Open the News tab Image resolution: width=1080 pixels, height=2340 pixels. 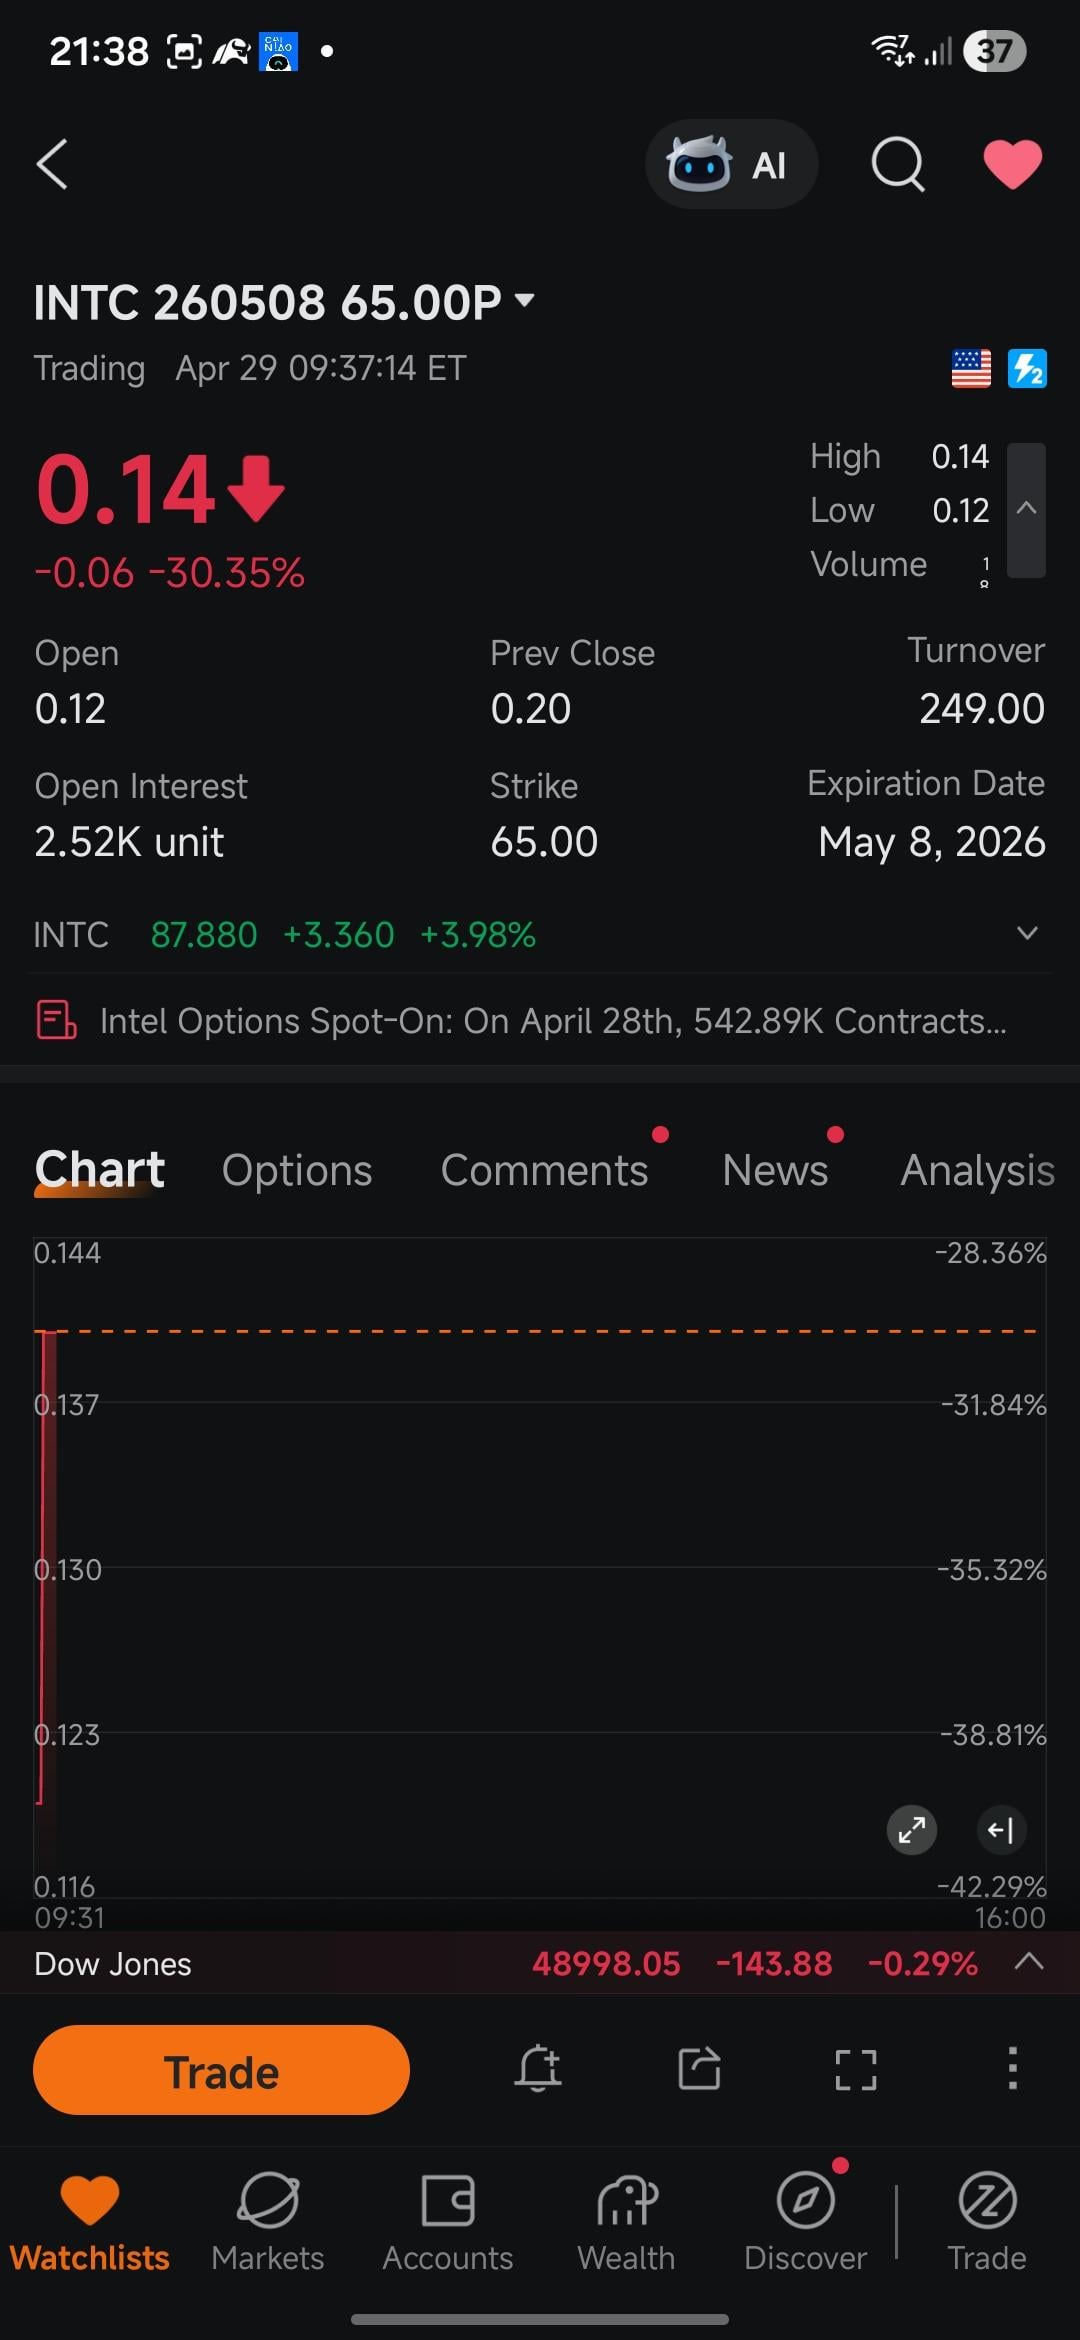click(775, 1170)
